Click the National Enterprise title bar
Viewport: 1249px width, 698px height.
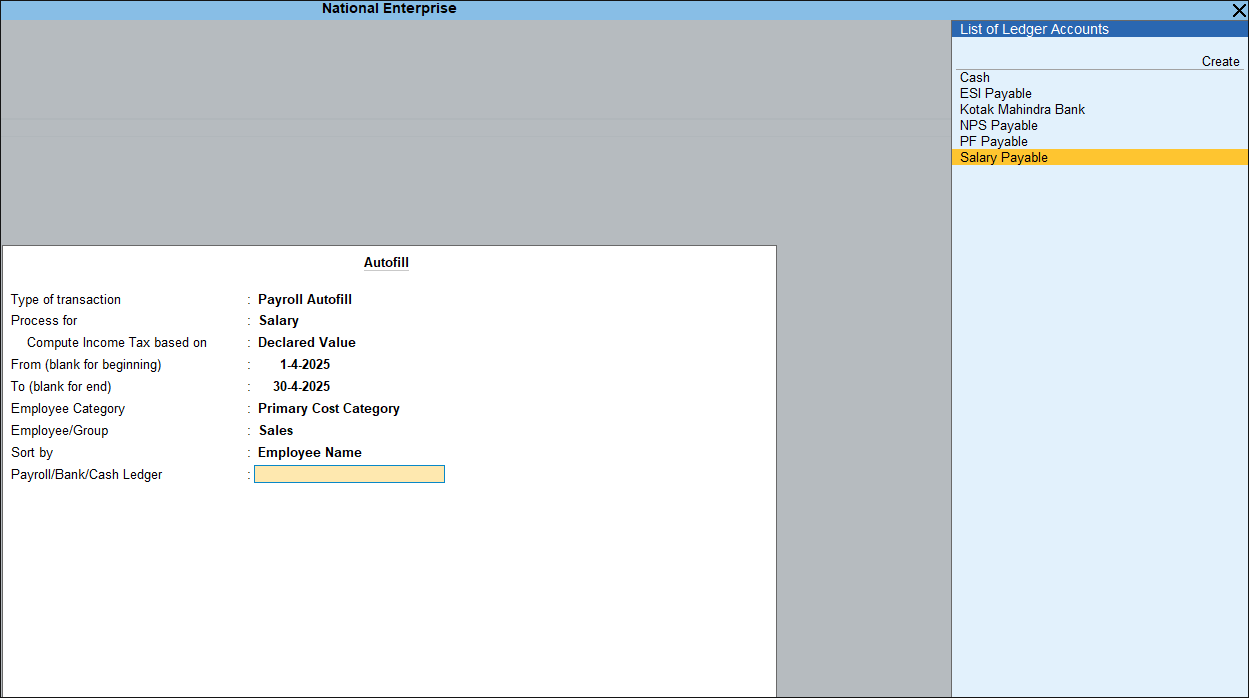[389, 9]
